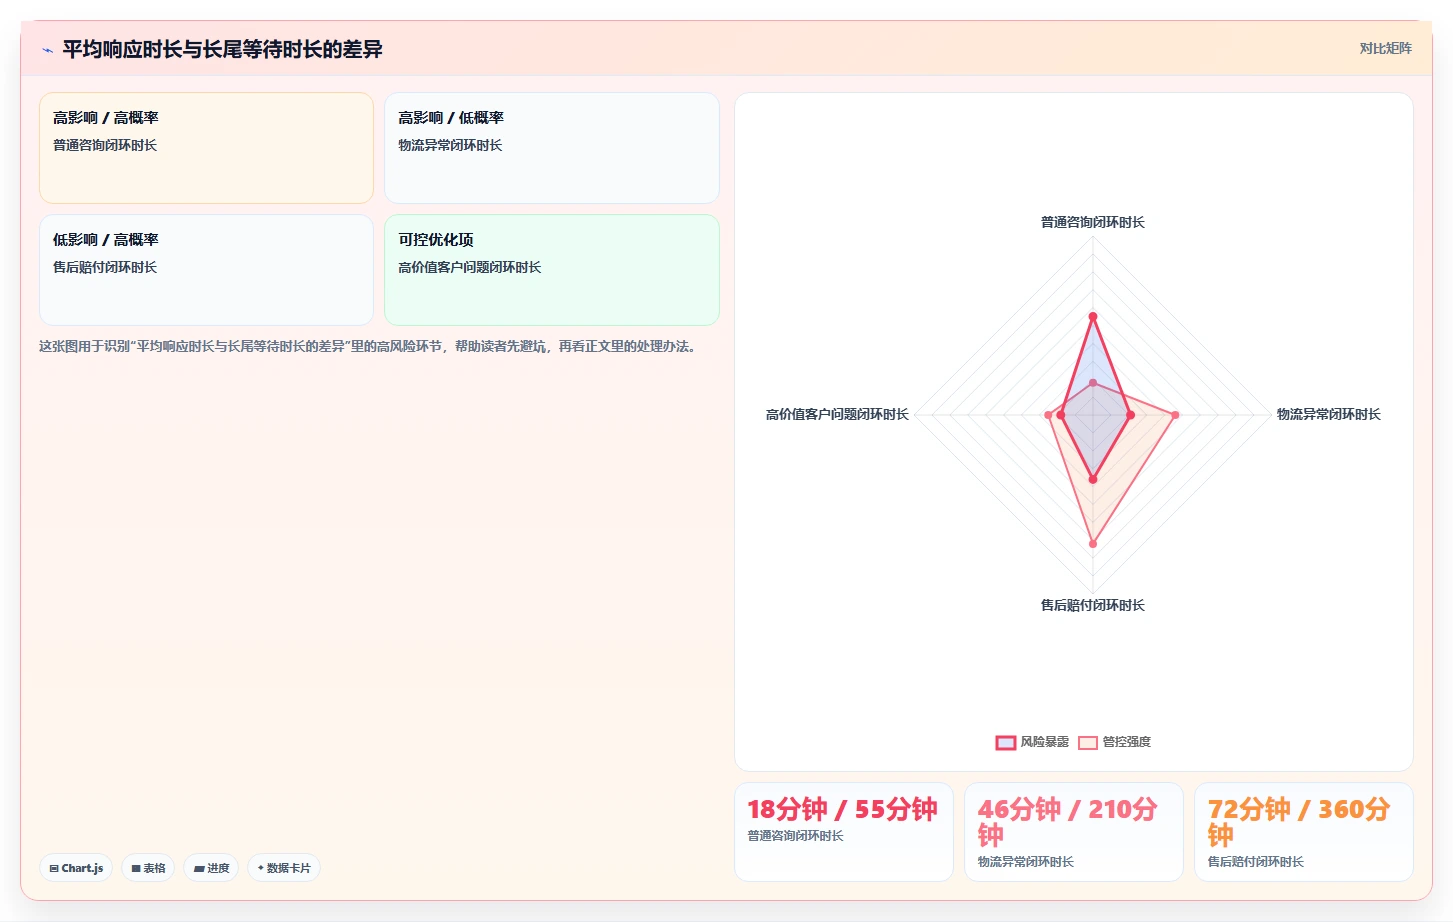Click the 72分钟 / 360分钟 data card

pos(1304,832)
